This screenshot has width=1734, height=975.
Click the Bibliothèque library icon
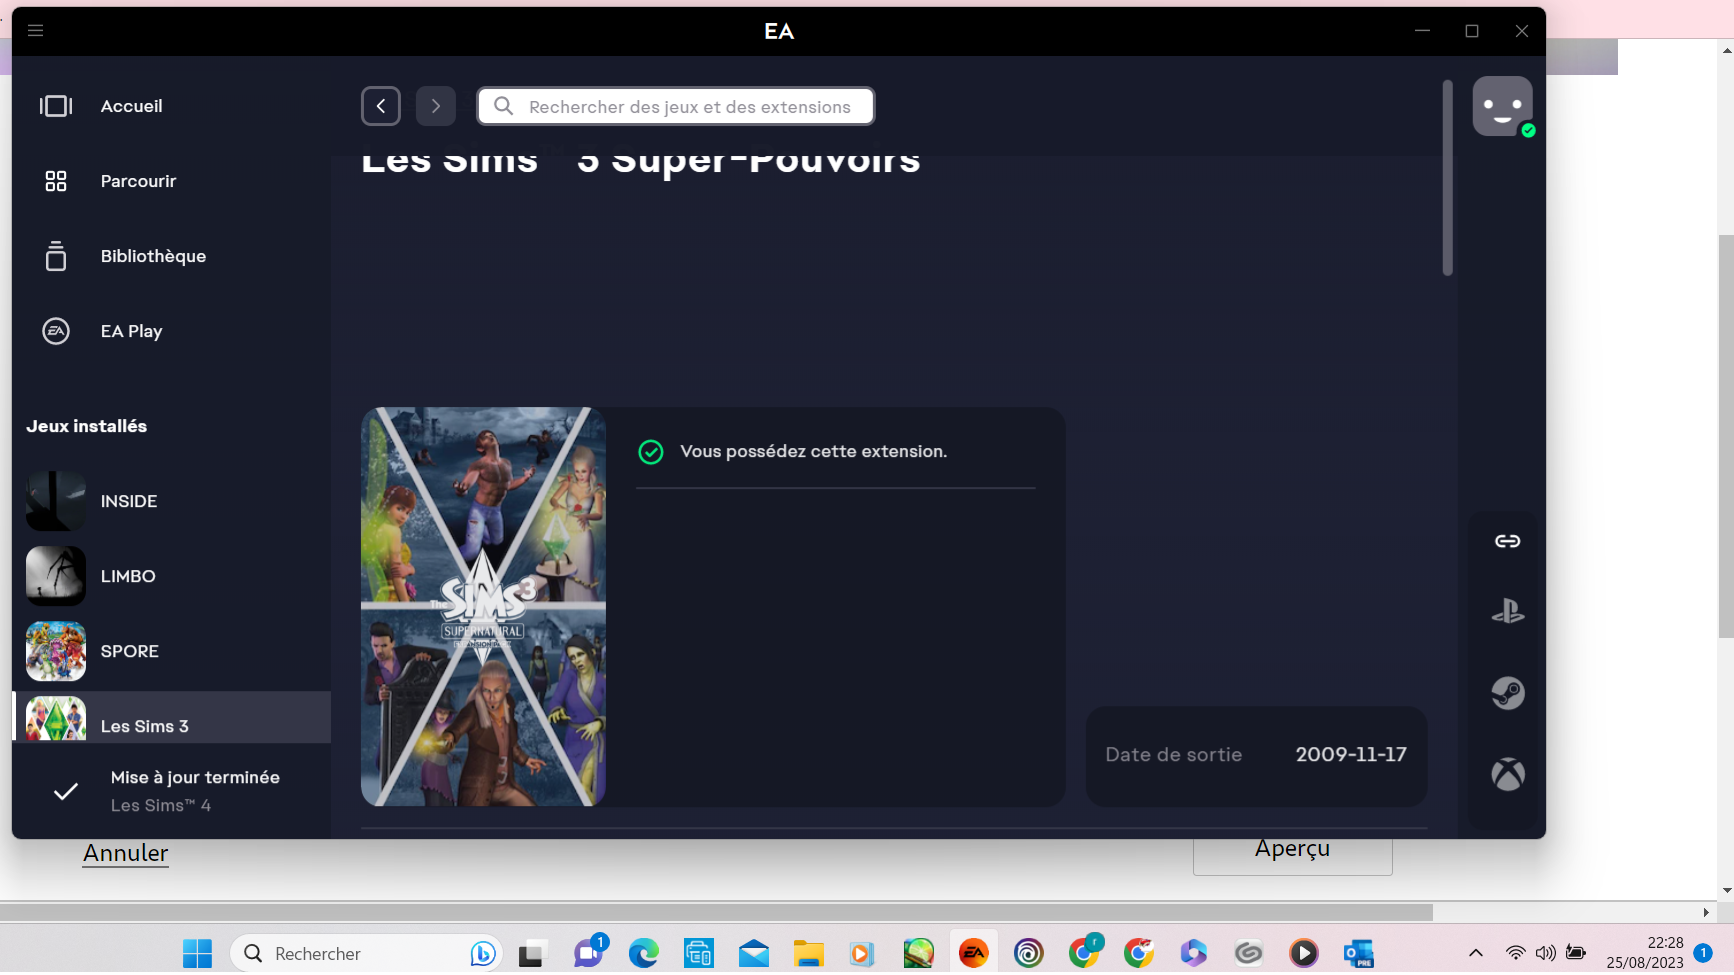[x=56, y=256]
